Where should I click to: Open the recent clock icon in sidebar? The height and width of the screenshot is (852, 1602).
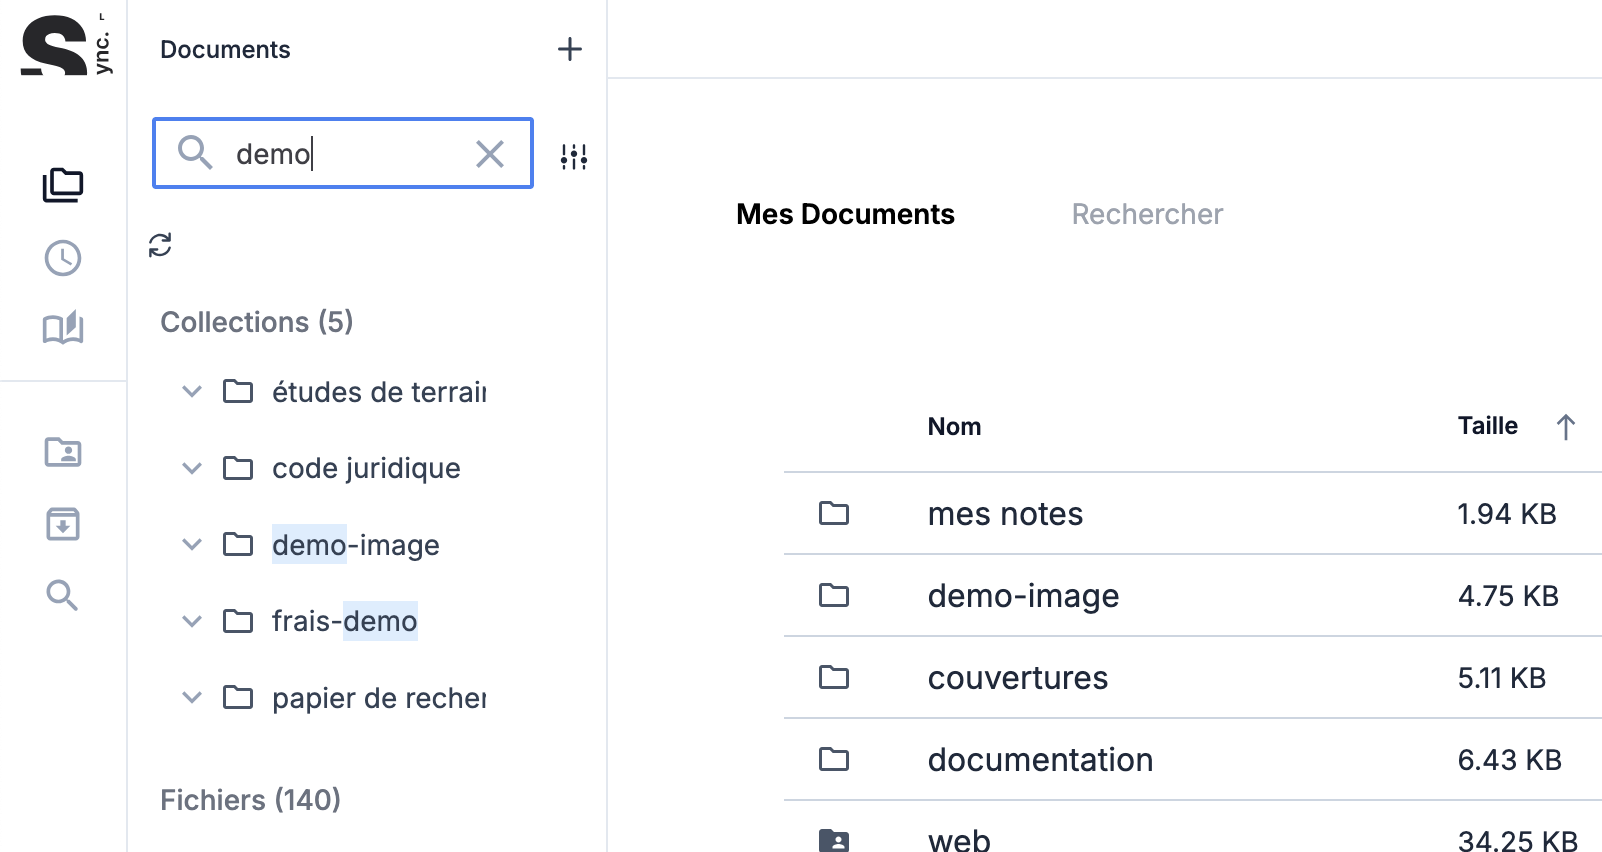coord(63,258)
